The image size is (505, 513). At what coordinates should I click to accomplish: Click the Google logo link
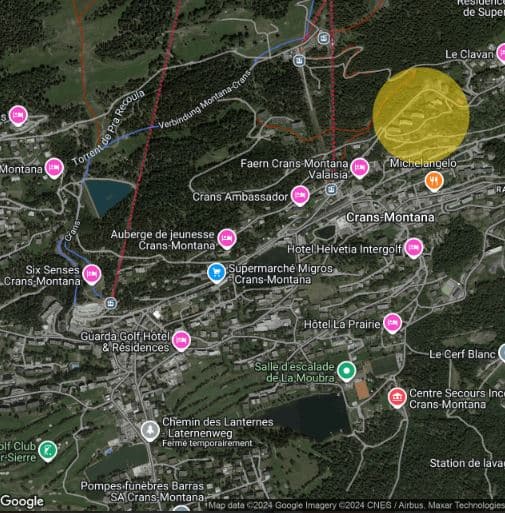(22, 501)
